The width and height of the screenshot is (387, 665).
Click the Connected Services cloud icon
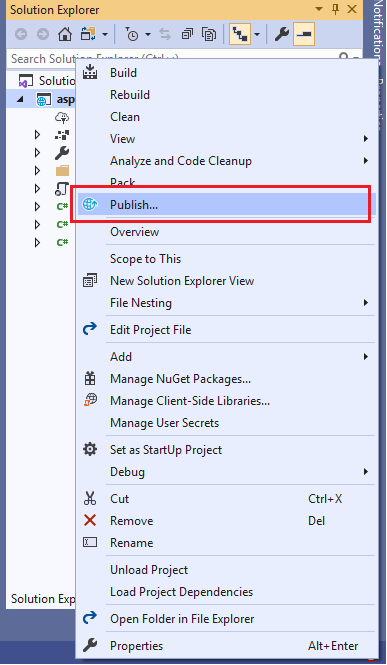click(62, 117)
